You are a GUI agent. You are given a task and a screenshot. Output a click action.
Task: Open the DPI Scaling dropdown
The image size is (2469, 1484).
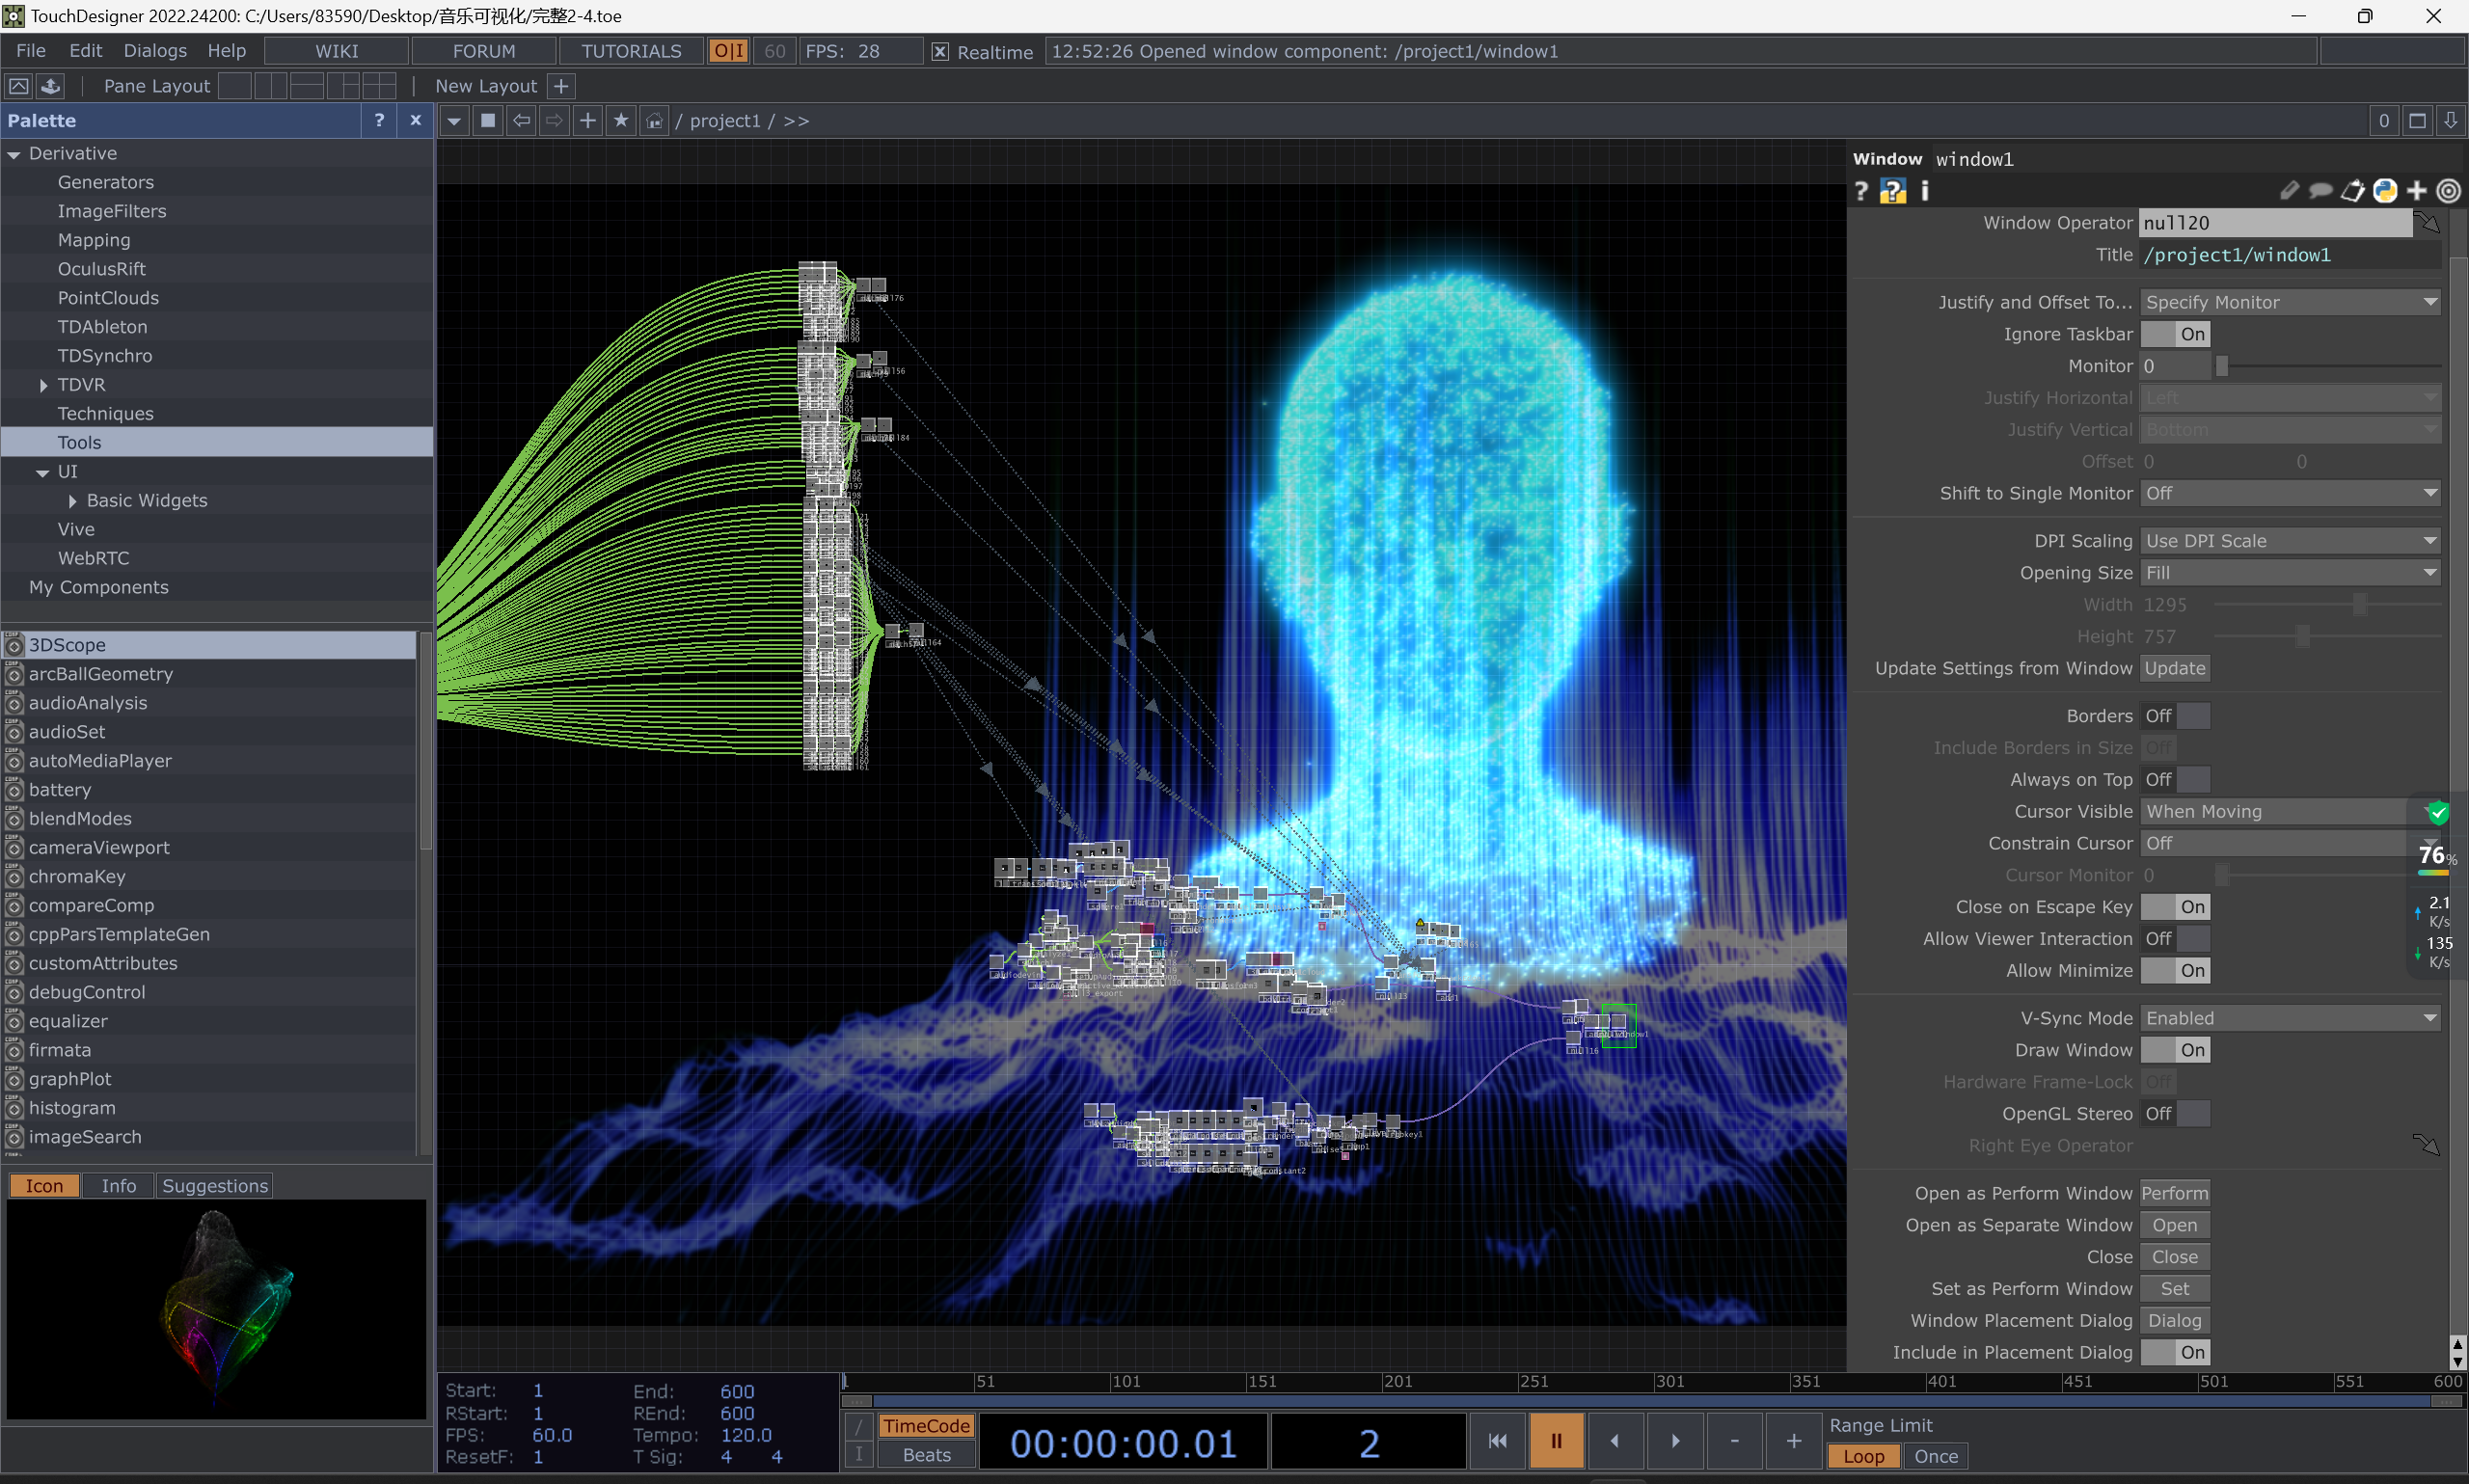click(2289, 541)
